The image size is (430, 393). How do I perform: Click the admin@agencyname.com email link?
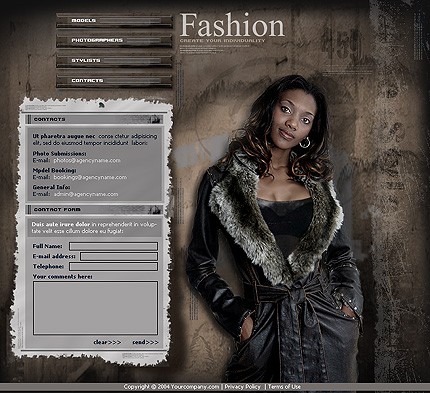coord(86,194)
